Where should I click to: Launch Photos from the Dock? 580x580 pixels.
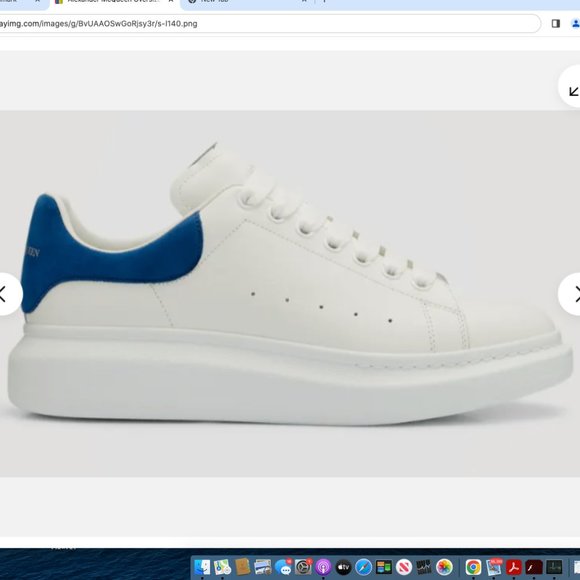coord(444,567)
